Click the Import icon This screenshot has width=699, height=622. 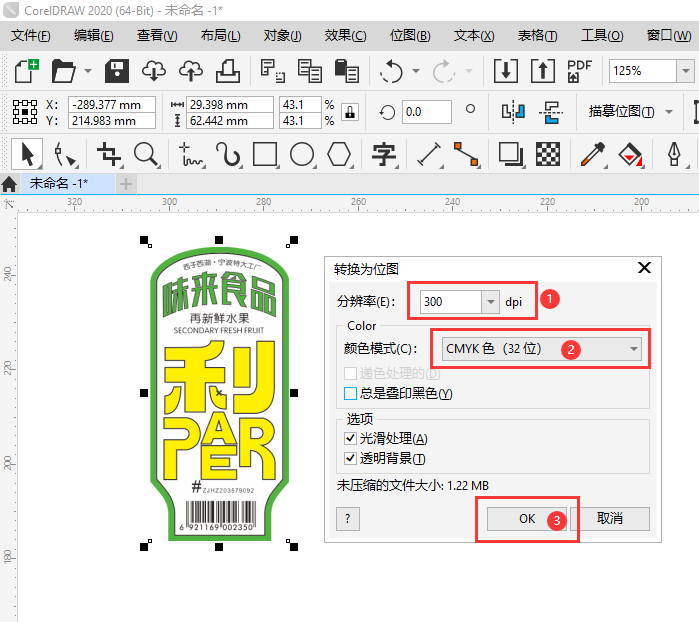click(x=506, y=71)
